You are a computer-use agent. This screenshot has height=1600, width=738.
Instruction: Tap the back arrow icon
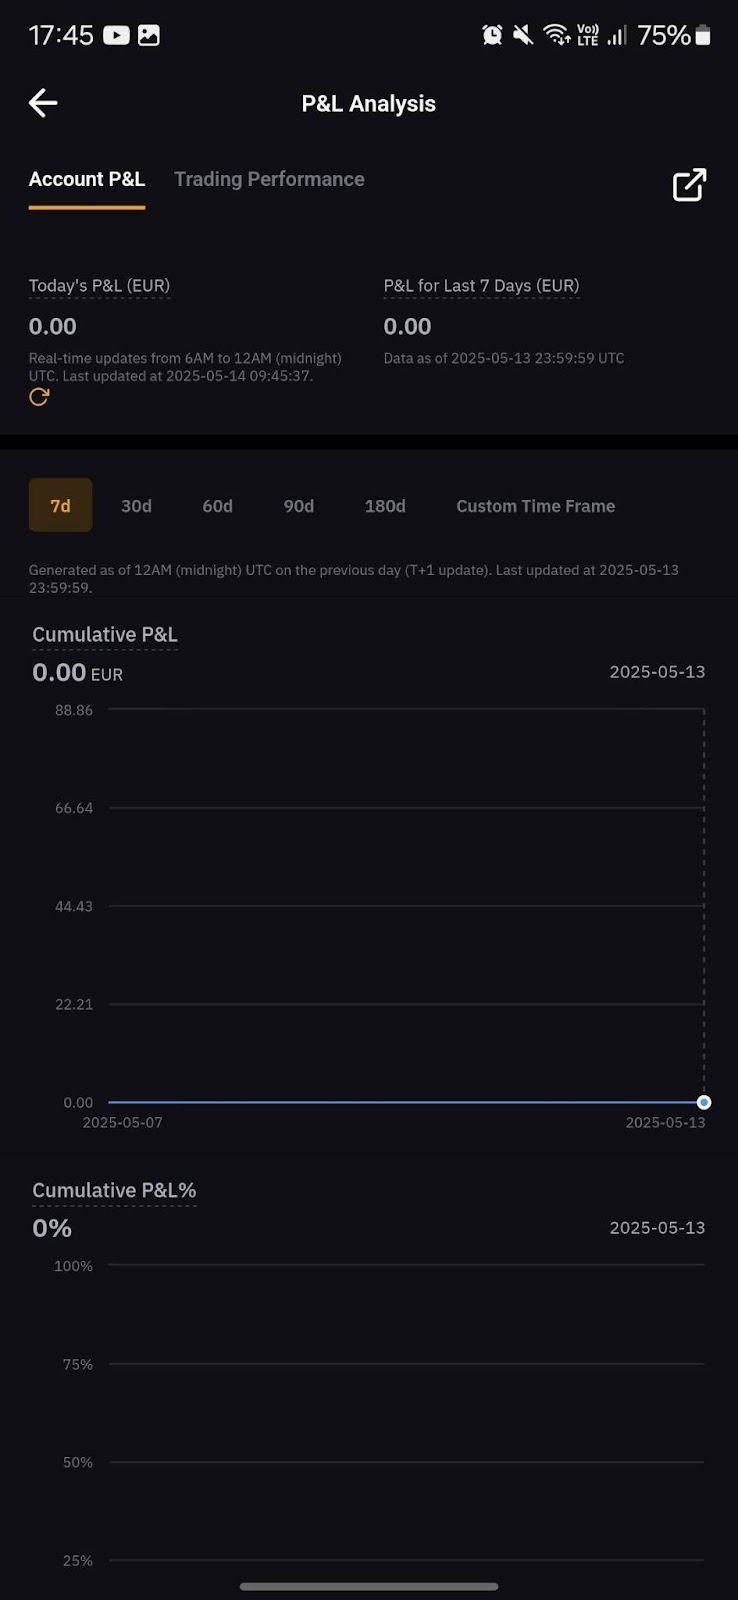click(x=43, y=103)
